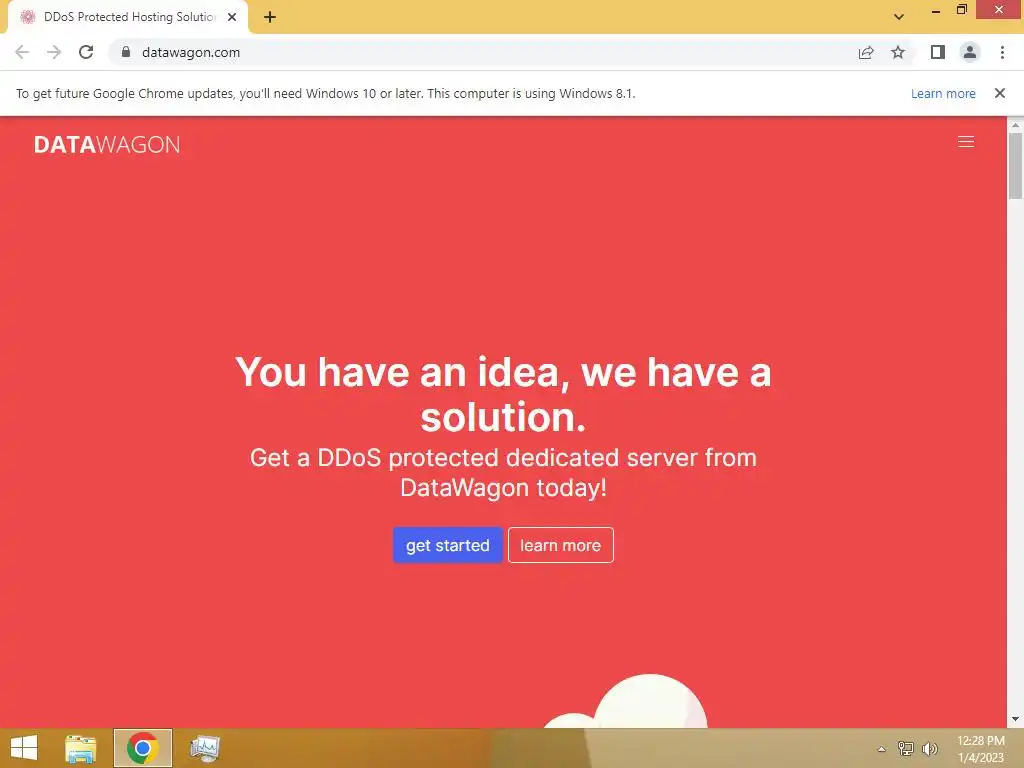Click the Chrome taskbar icon

tap(142, 748)
